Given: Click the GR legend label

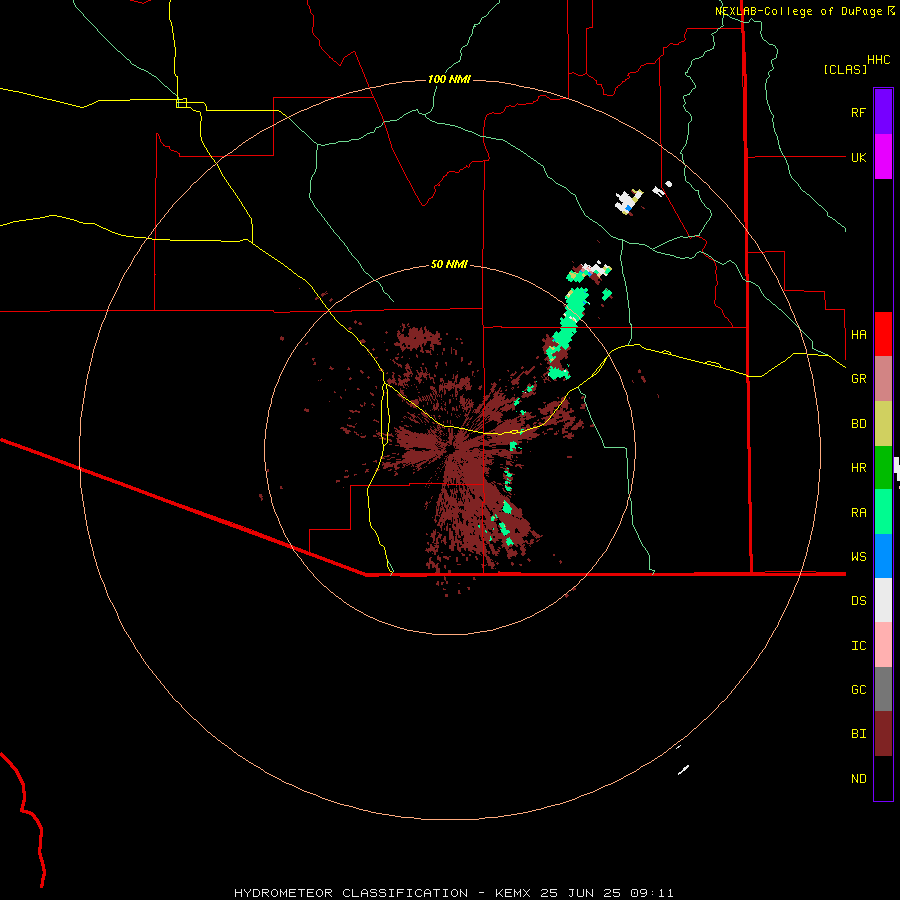Looking at the screenshot, I should tap(858, 379).
